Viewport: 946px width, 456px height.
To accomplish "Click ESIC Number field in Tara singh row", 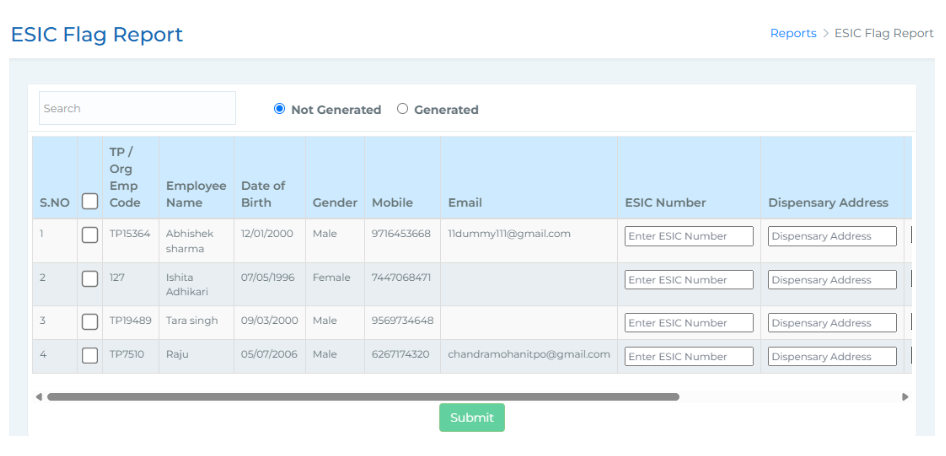I will 689,323.
